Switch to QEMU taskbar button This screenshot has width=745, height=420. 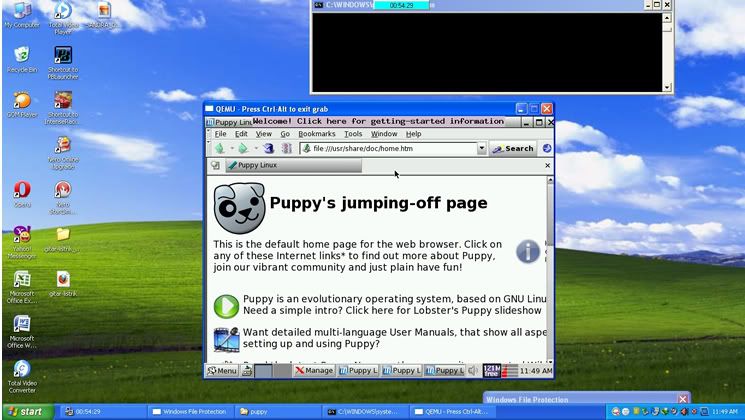452,411
